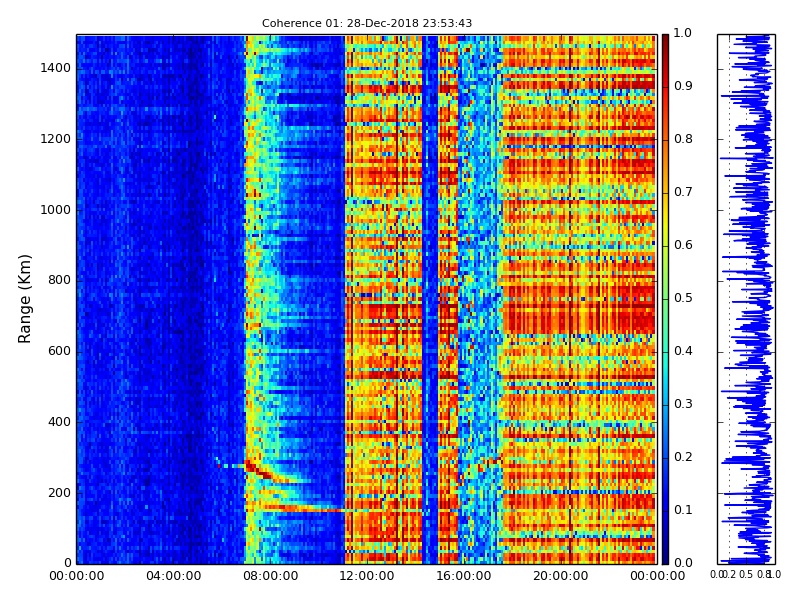Click the 0.8 colorbar tick label
Screen dimensions: 800x600
coord(683,139)
